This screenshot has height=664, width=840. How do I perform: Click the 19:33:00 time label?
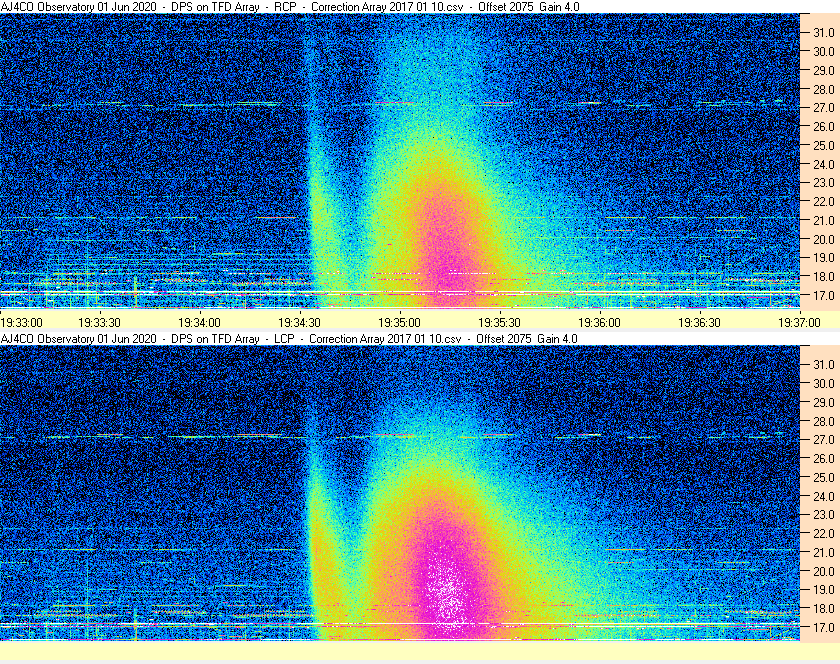pyautogui.click(x=21, y=323)
